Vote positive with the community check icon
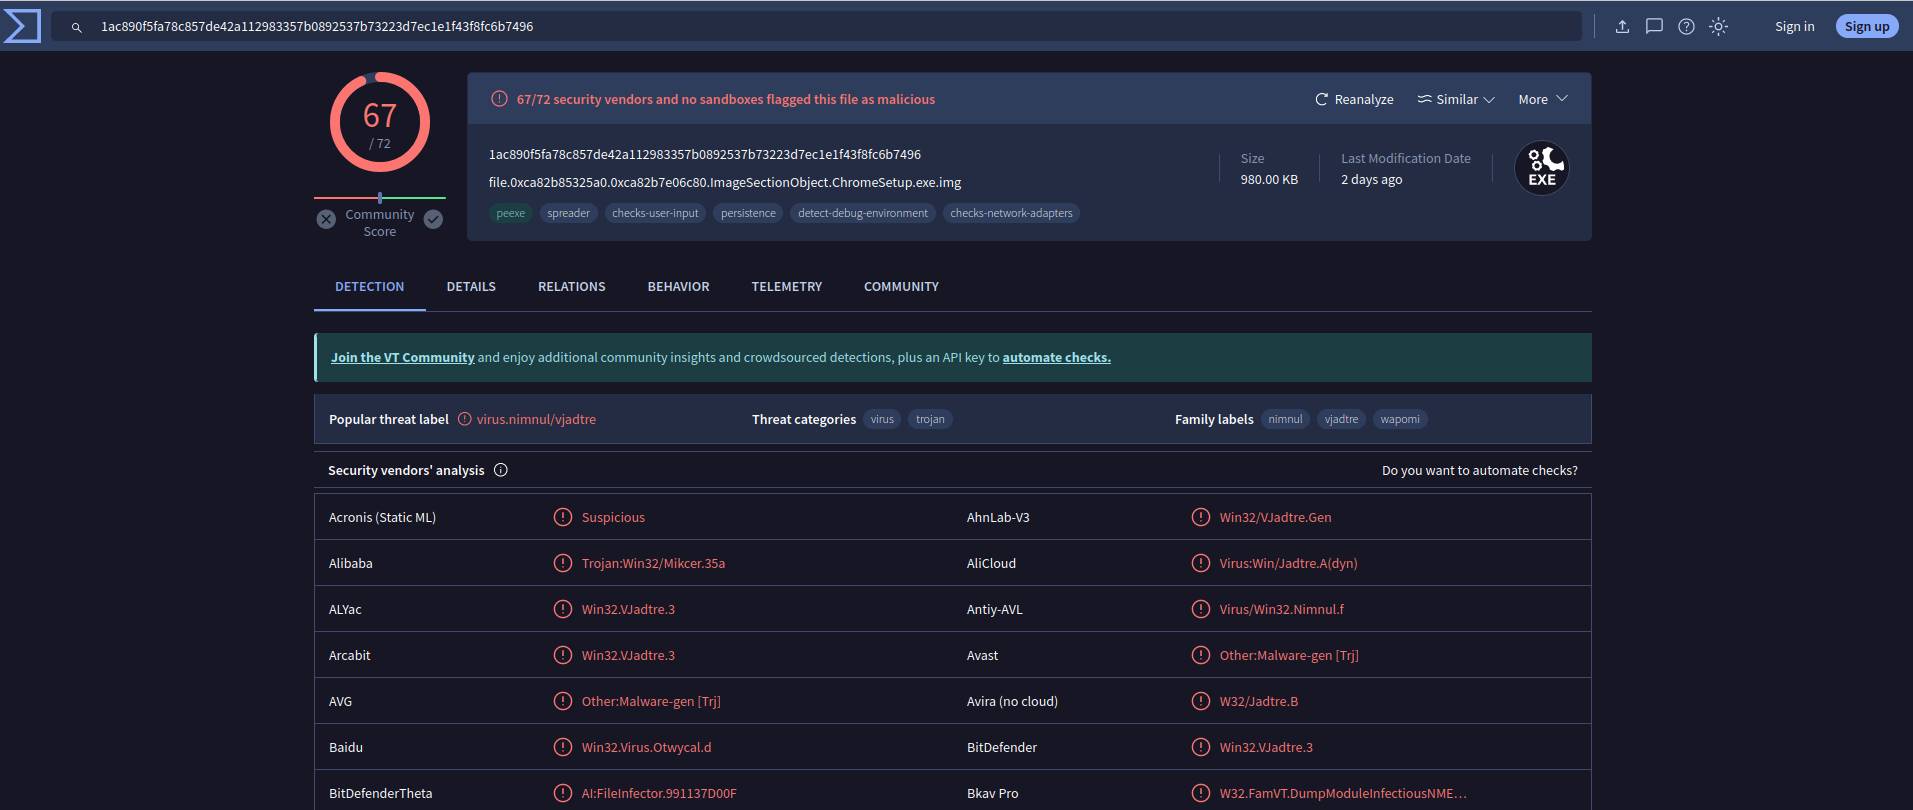The image size is (1913, 810). tap(433, 219)
